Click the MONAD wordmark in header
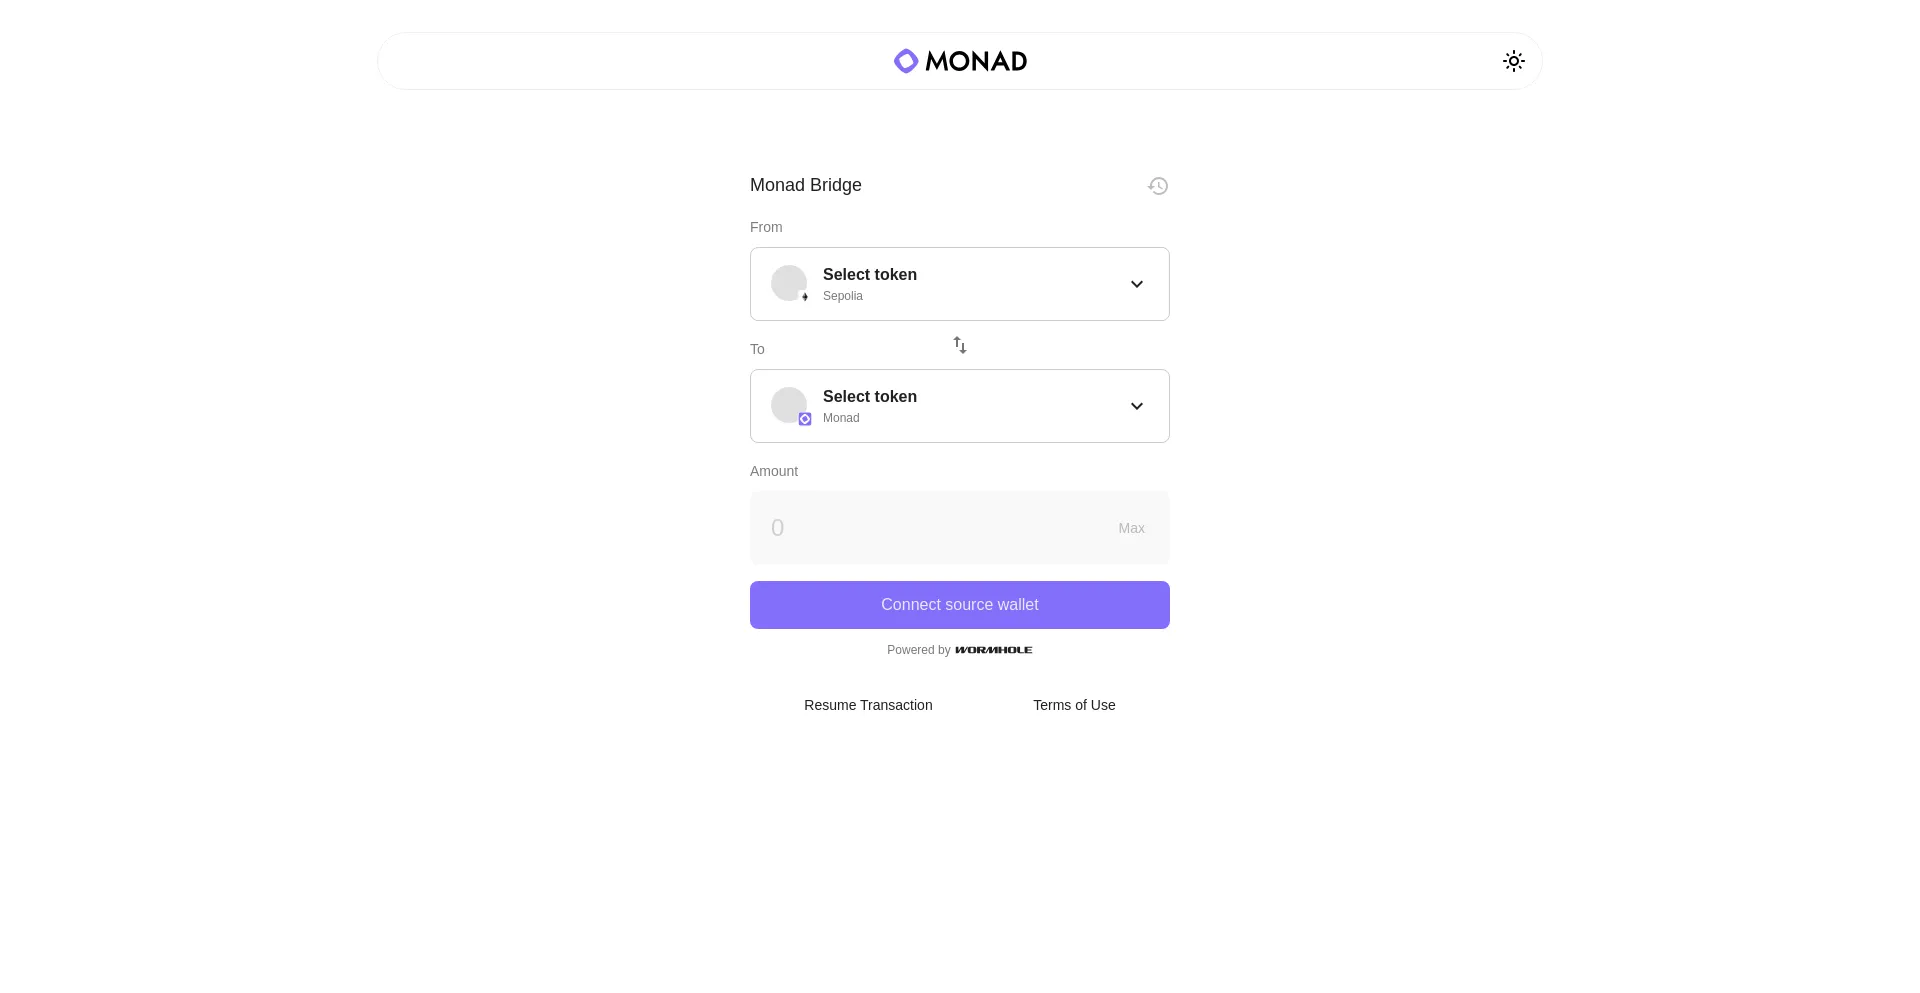This screenshot has width=1920, height=993. pyautogui.click(x=976, y=61)
